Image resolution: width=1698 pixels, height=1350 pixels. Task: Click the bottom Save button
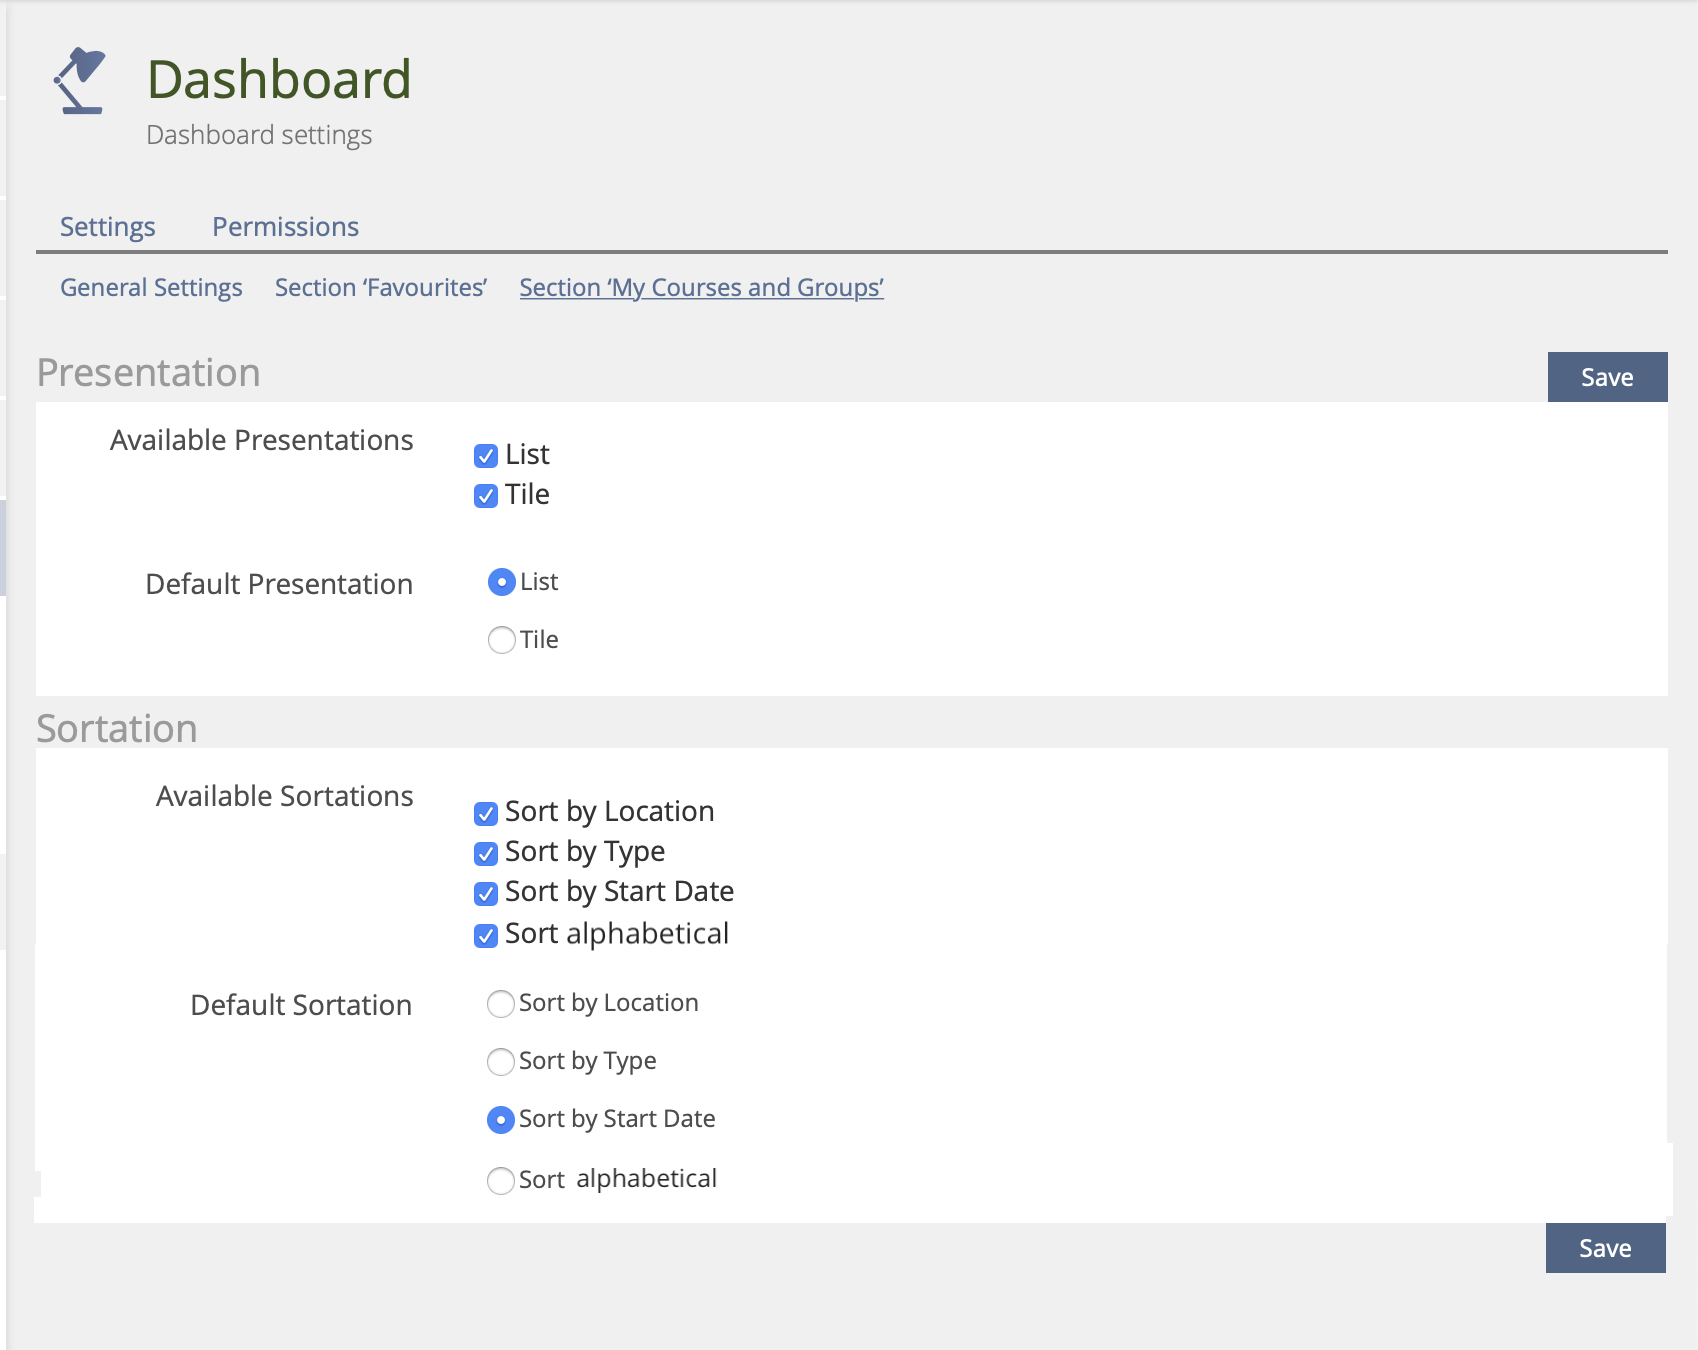pos(1605,1248)
